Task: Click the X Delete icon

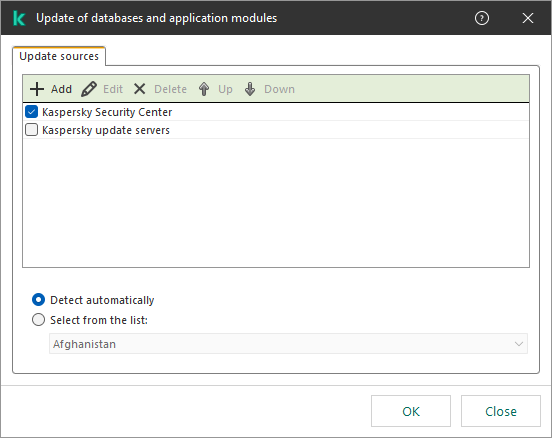Action: tap(139, 89)
